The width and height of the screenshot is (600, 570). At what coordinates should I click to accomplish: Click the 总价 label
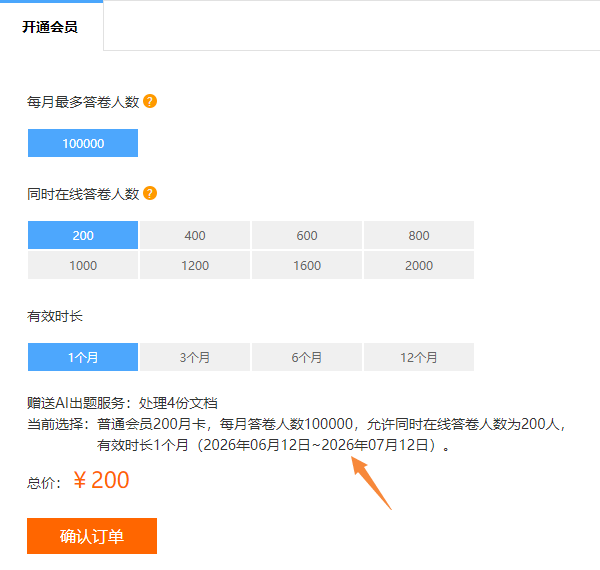[44, 482]
